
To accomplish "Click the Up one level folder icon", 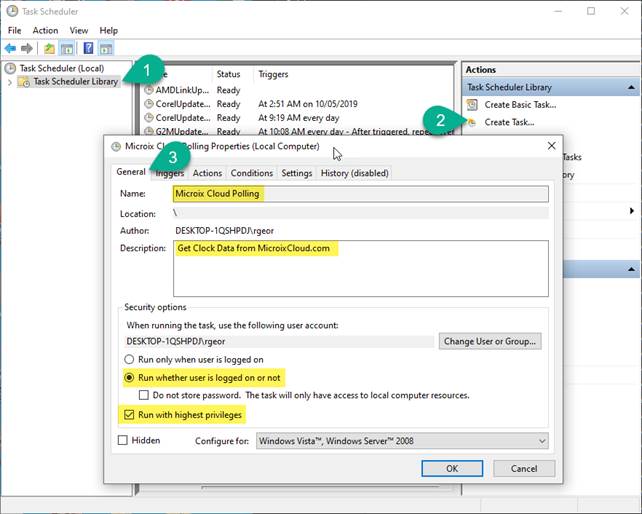I will [x=49, y=48].
